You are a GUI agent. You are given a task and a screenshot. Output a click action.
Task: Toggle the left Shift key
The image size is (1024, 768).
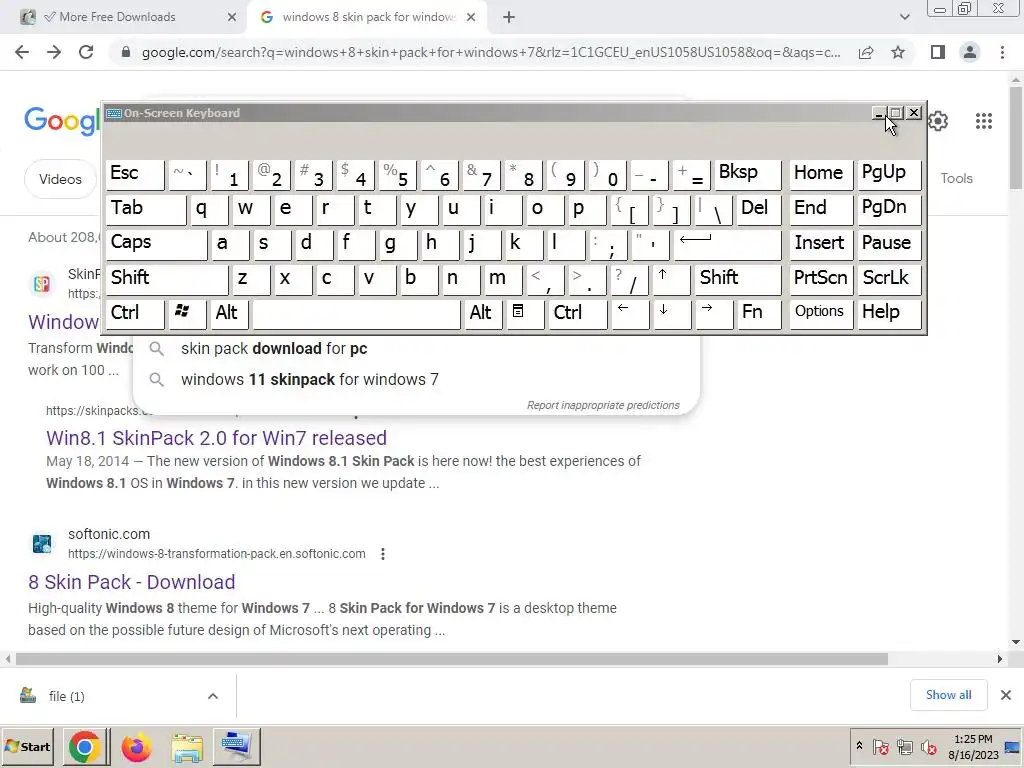[x=166, y=279]
